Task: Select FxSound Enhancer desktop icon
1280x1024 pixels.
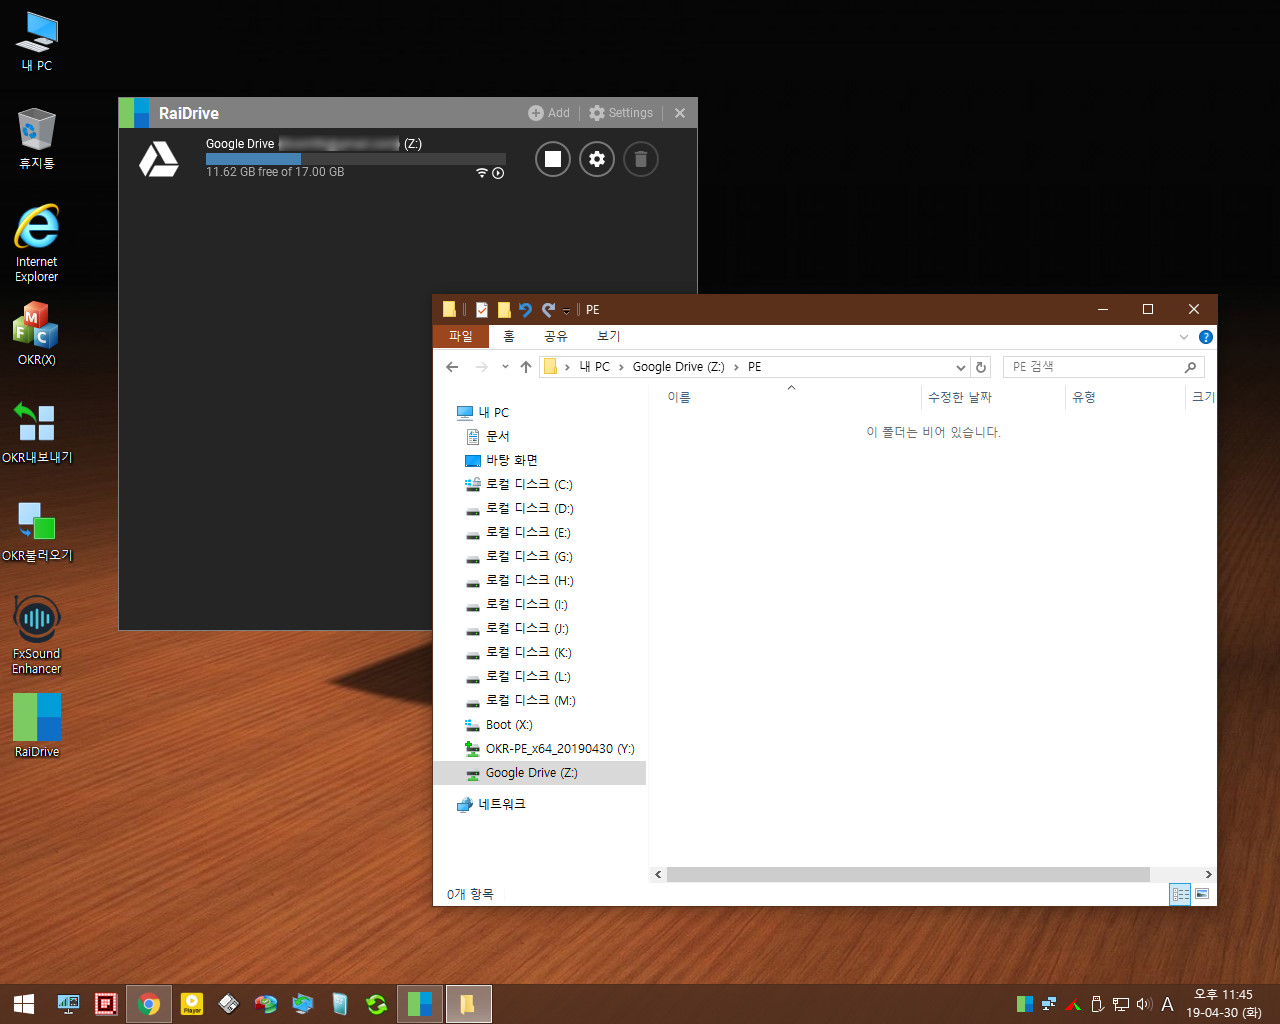Action: pyautogui.click(x=37, y=635)
